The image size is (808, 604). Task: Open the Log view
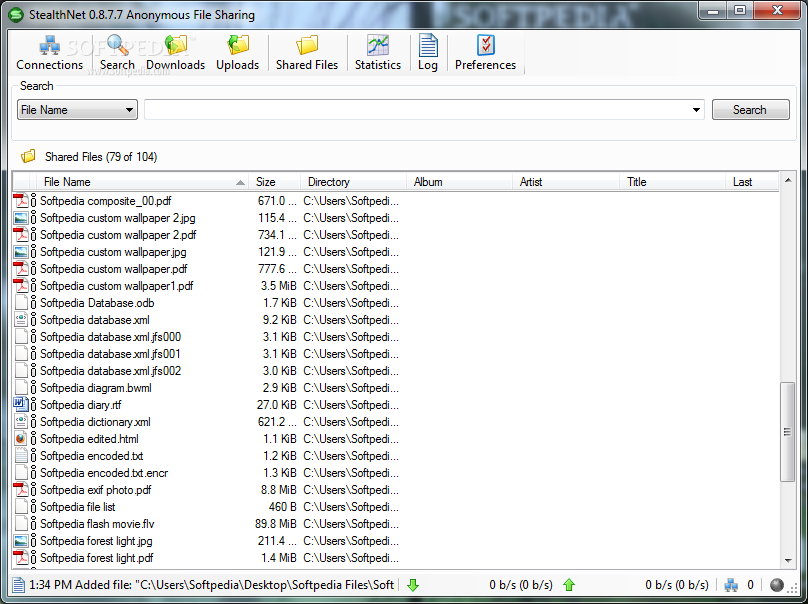tap(428, 53)
